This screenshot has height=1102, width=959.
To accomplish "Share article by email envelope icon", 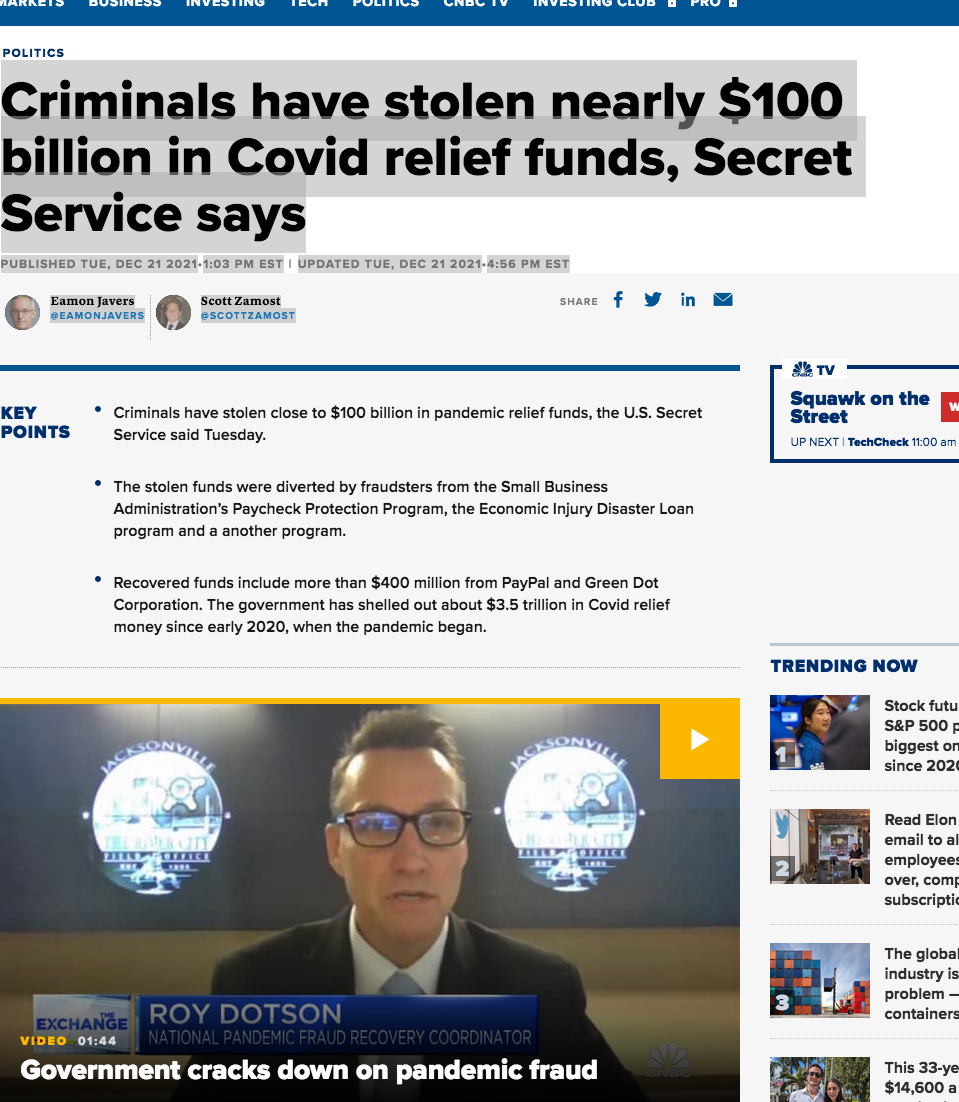I will click(x=723, y=300).
